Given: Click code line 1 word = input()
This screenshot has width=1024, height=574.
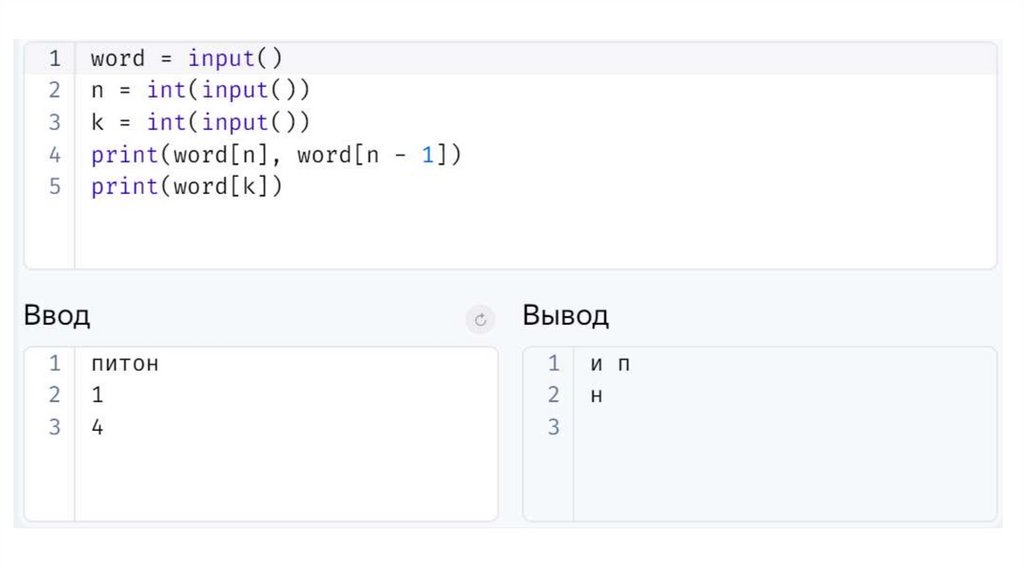Looking at the screenshot, I should click(x=187, y=58).
